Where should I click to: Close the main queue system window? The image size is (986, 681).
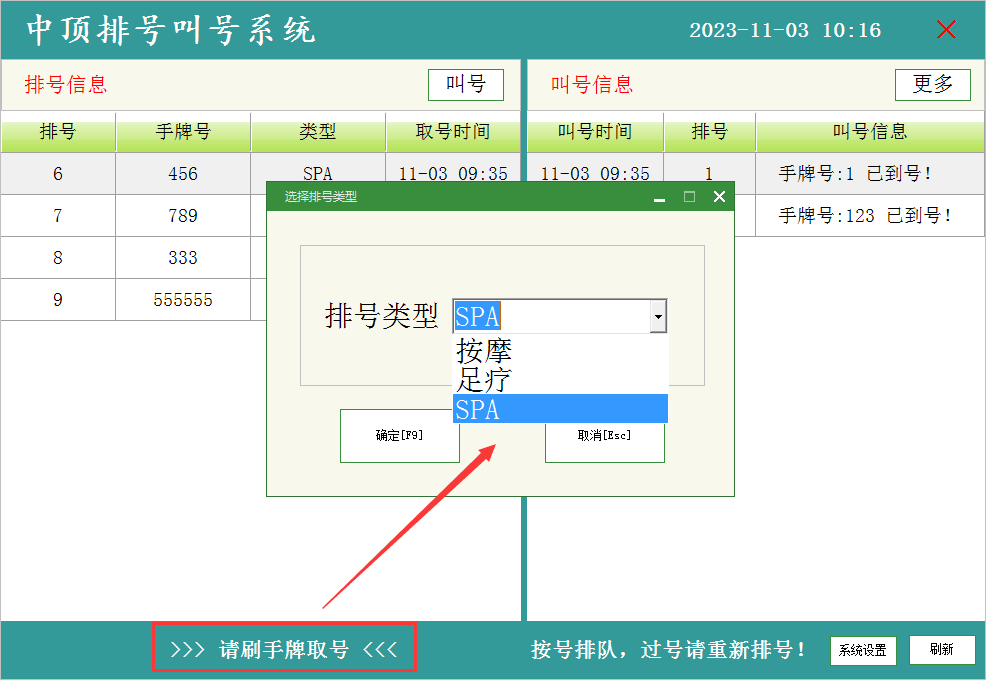tap(946, 30)
